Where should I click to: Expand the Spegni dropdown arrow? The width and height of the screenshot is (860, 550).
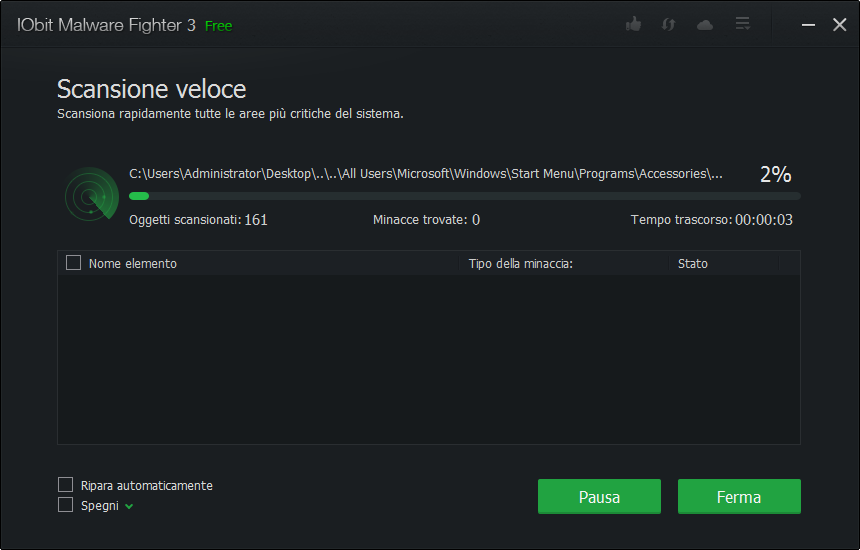coord(129,506)
